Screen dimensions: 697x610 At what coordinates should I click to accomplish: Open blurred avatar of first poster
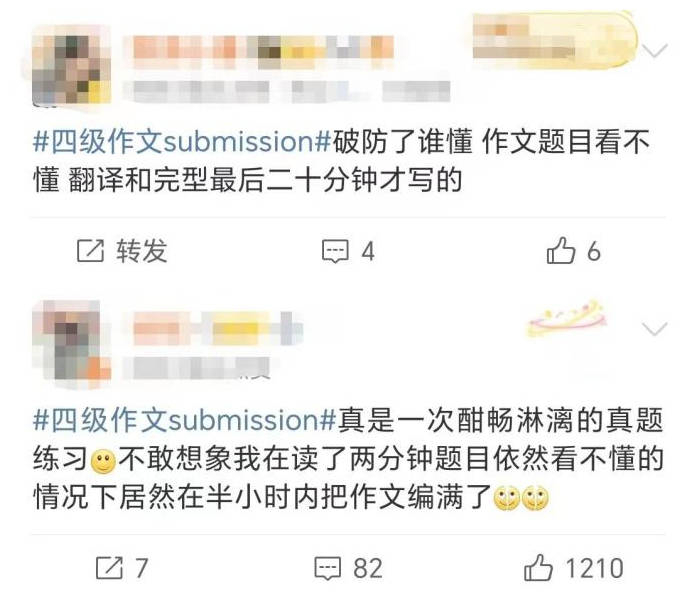tap(71, 65)
